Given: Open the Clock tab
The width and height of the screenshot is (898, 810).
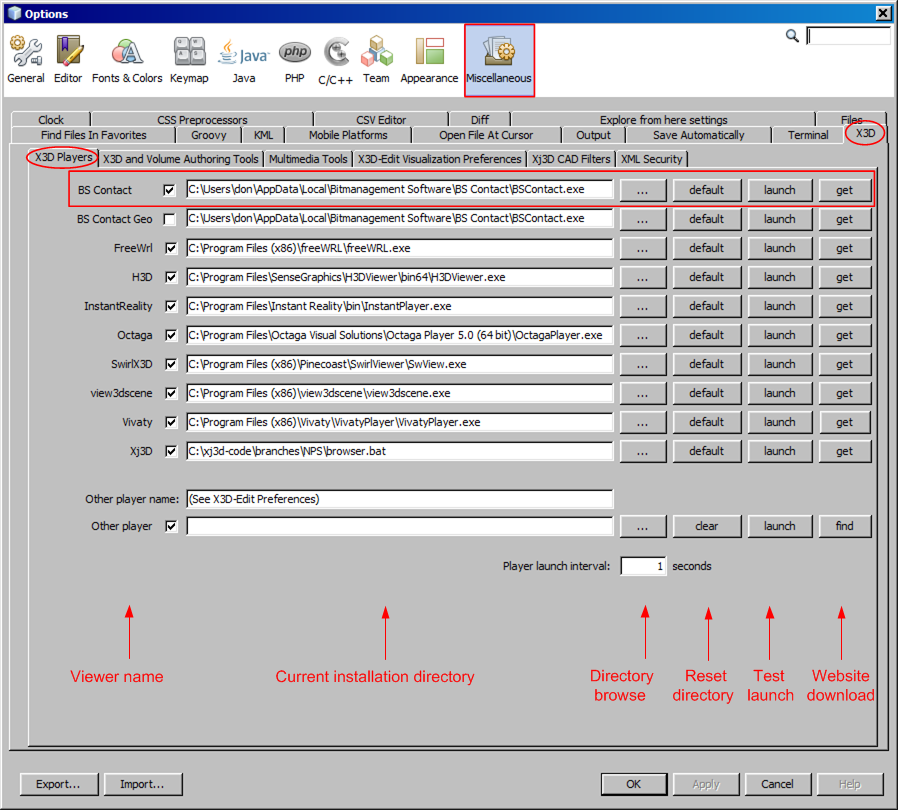Looking at the screenshot, I should (50, 120).
